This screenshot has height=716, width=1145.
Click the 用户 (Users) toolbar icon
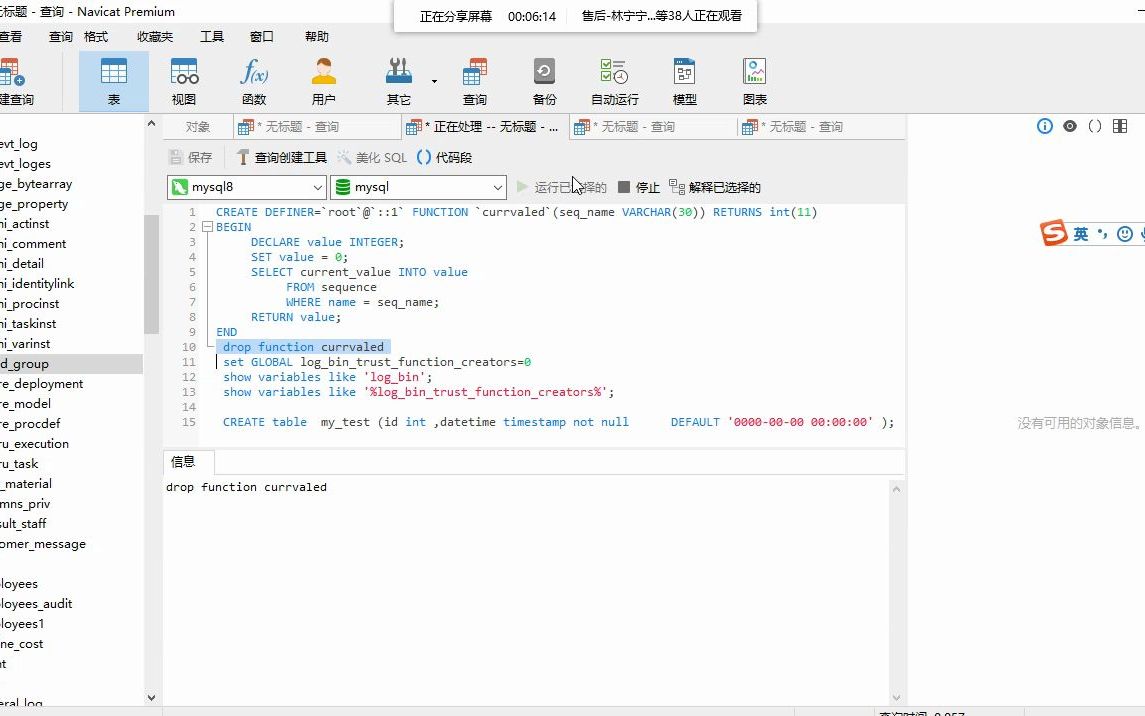coord(323,80)
